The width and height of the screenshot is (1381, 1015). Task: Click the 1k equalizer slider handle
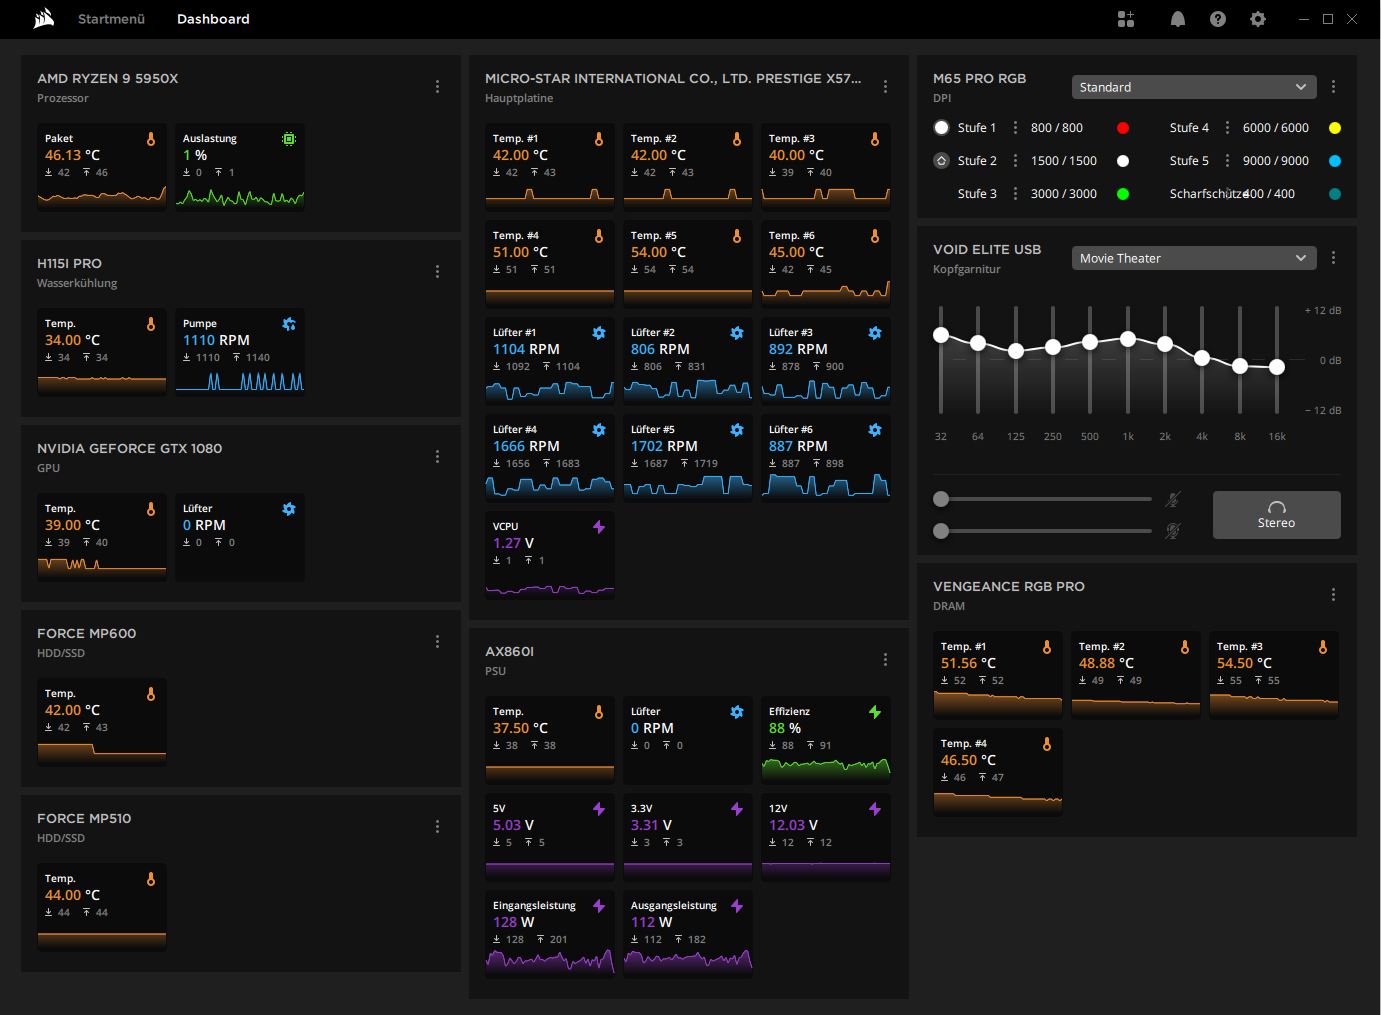pyautogui.click(x=1128, y=339)
